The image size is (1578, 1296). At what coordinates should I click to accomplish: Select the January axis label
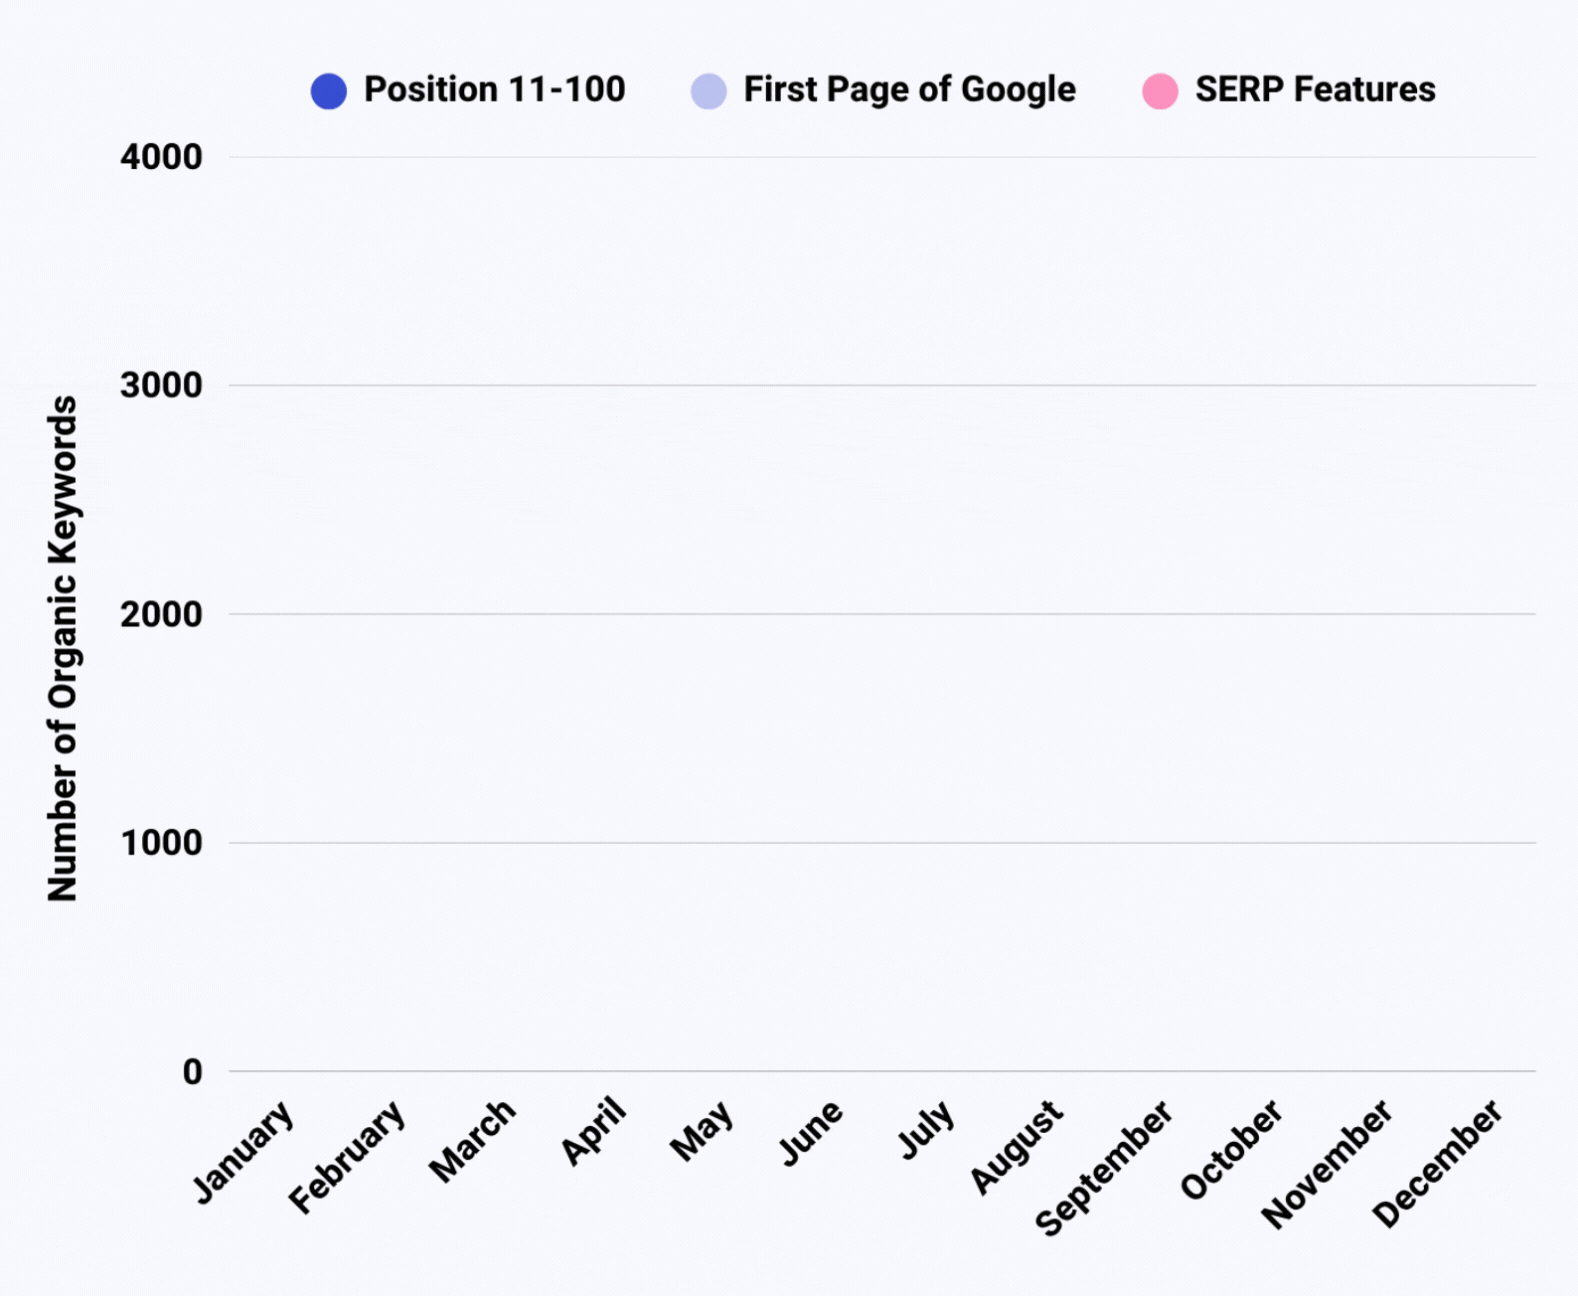pos(244,1151)
